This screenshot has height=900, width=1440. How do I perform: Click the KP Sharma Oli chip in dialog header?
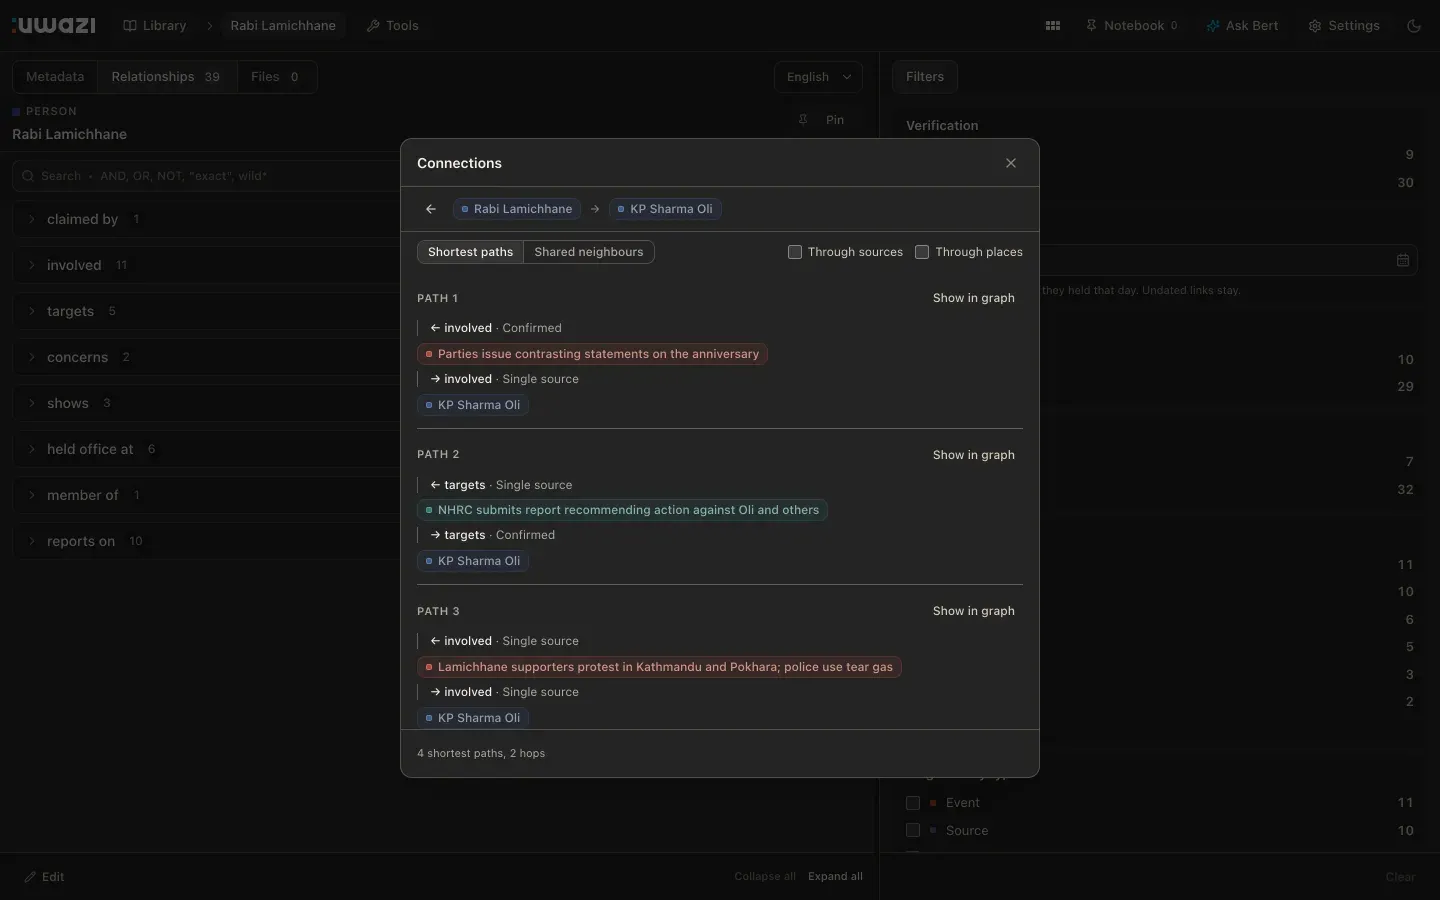point(665,209)
